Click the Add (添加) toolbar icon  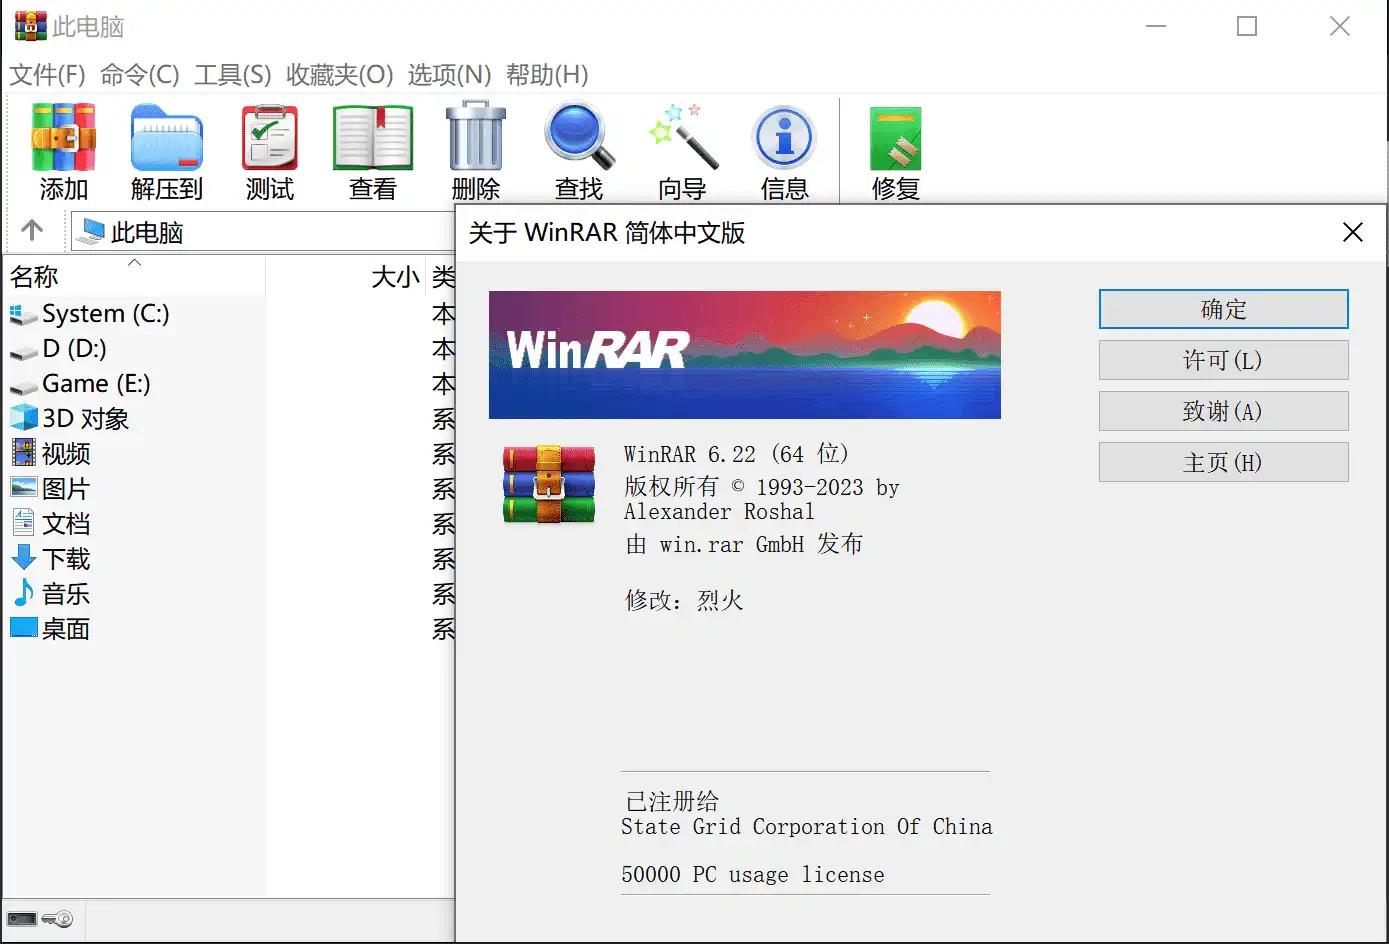click(64, 151)
